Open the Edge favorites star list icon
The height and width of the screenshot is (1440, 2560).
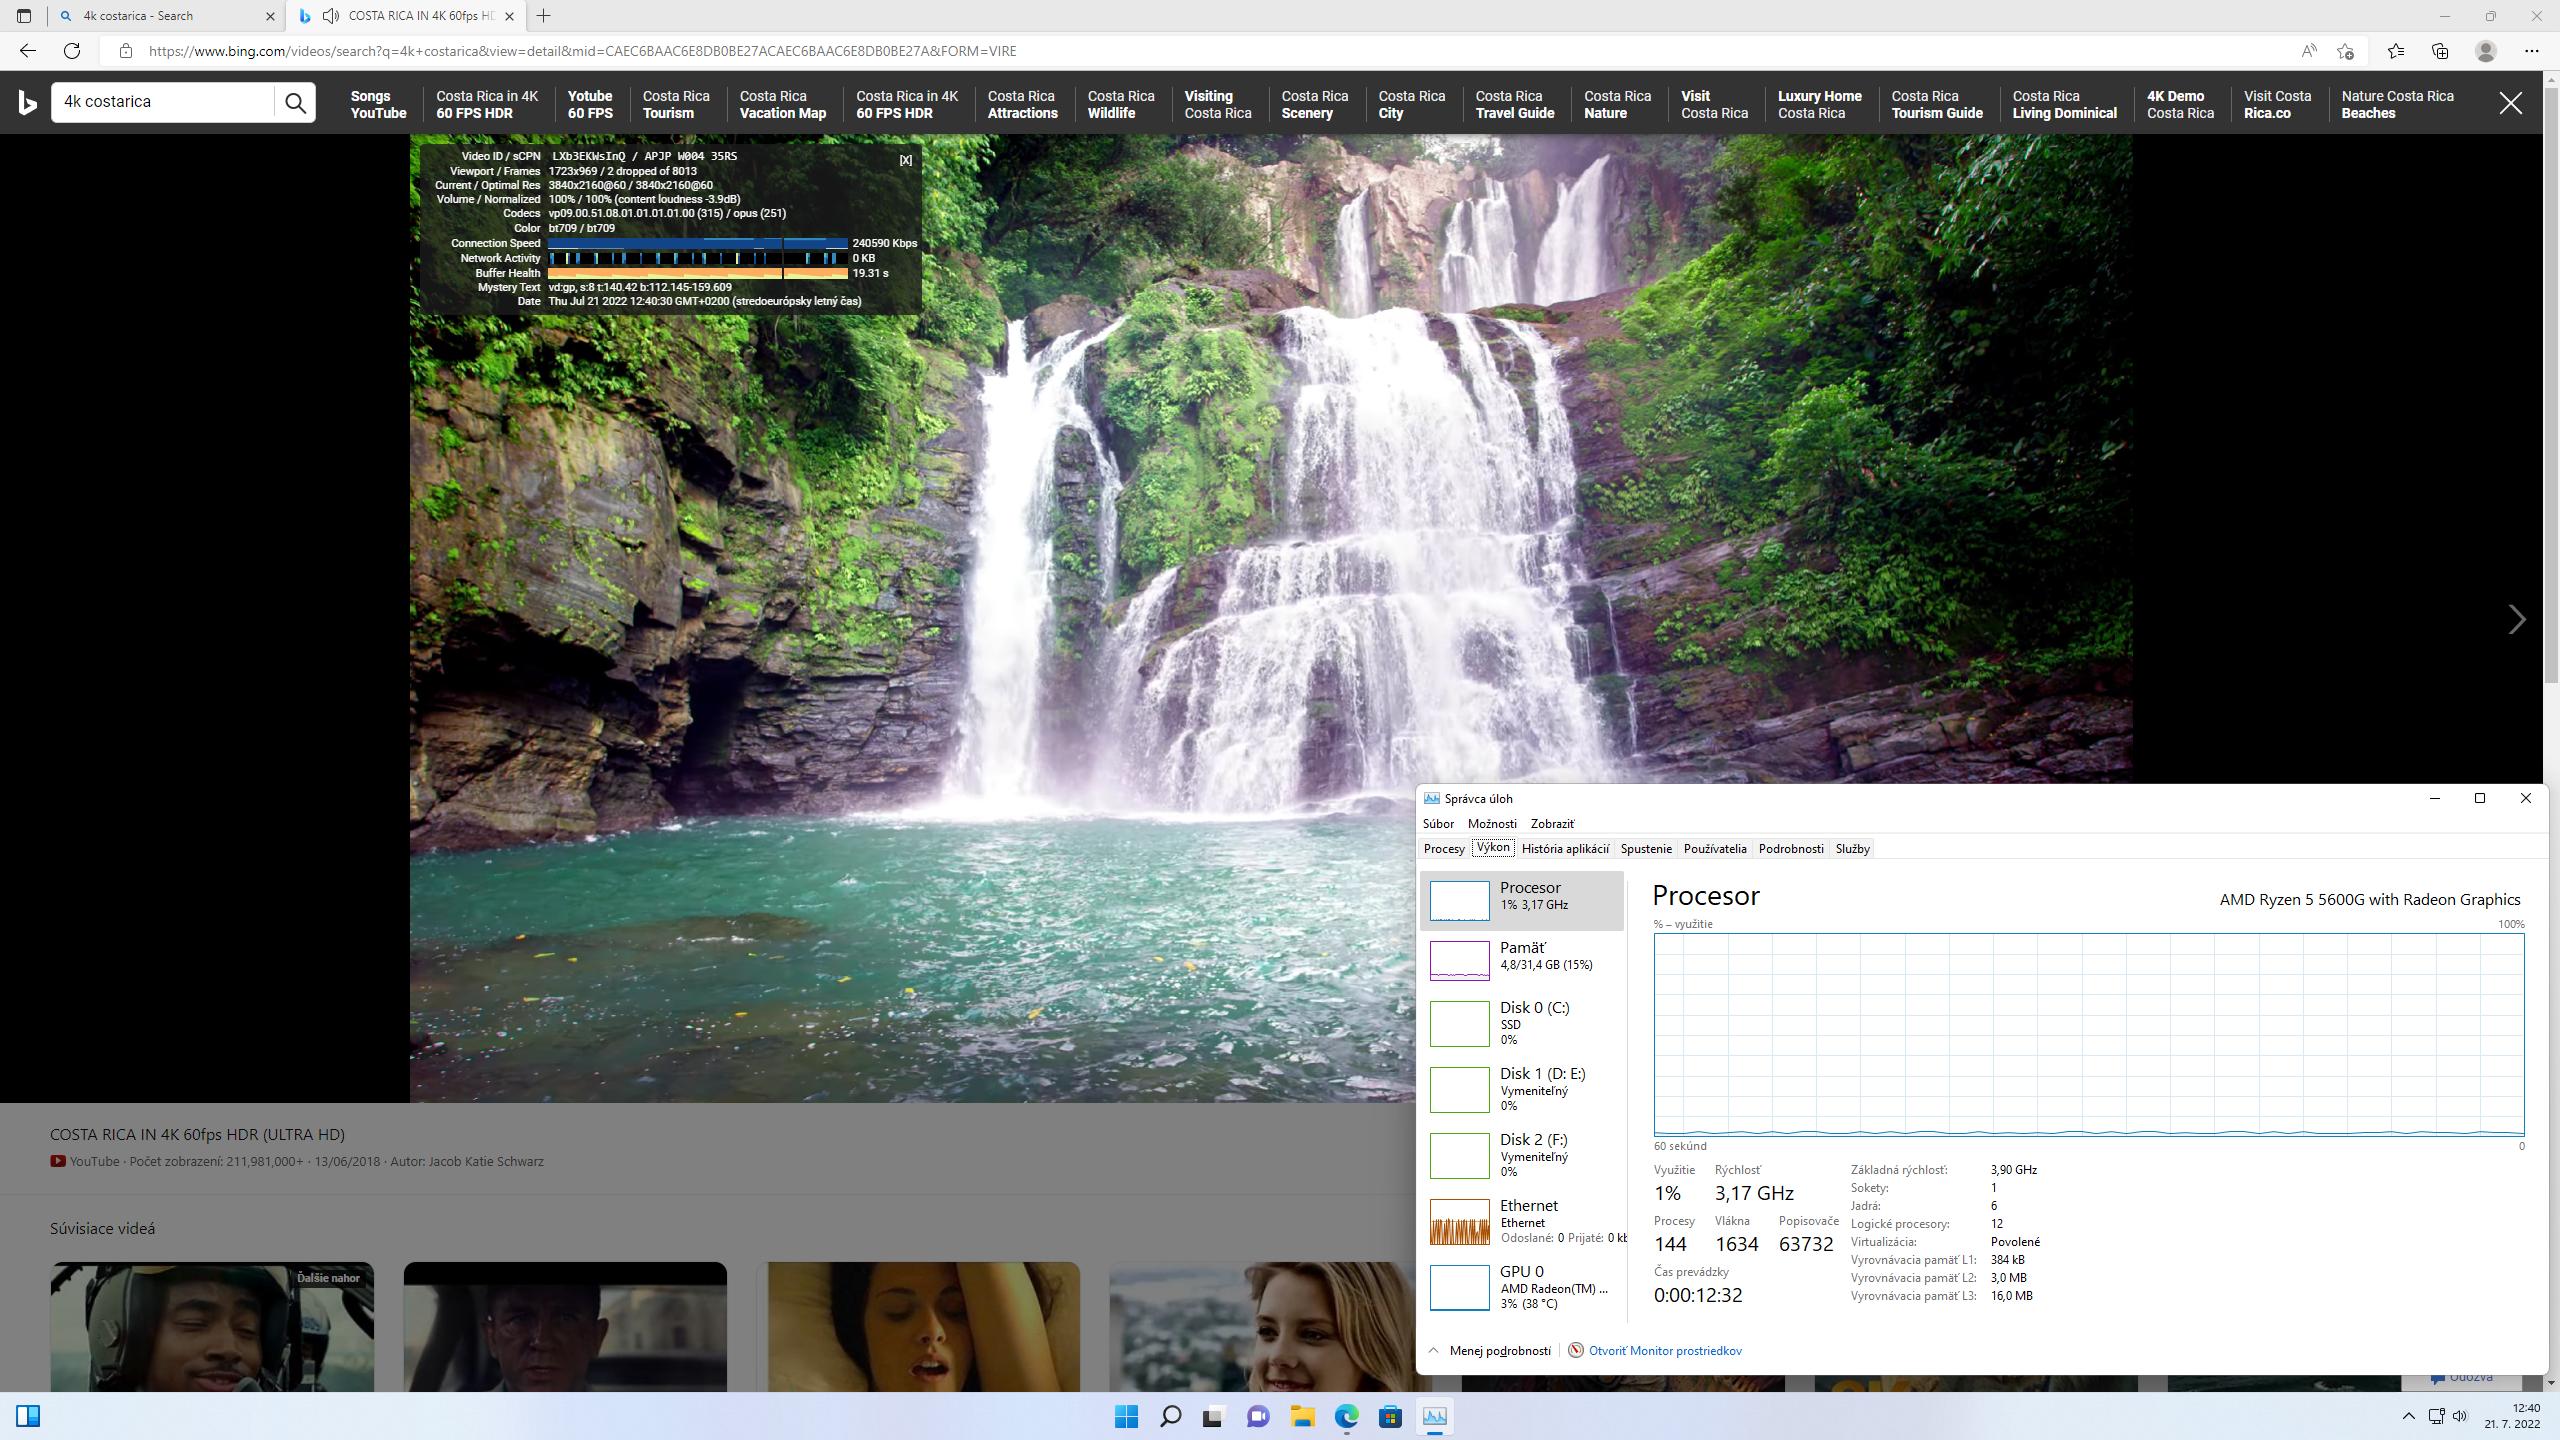click(x=2395, y=51)
